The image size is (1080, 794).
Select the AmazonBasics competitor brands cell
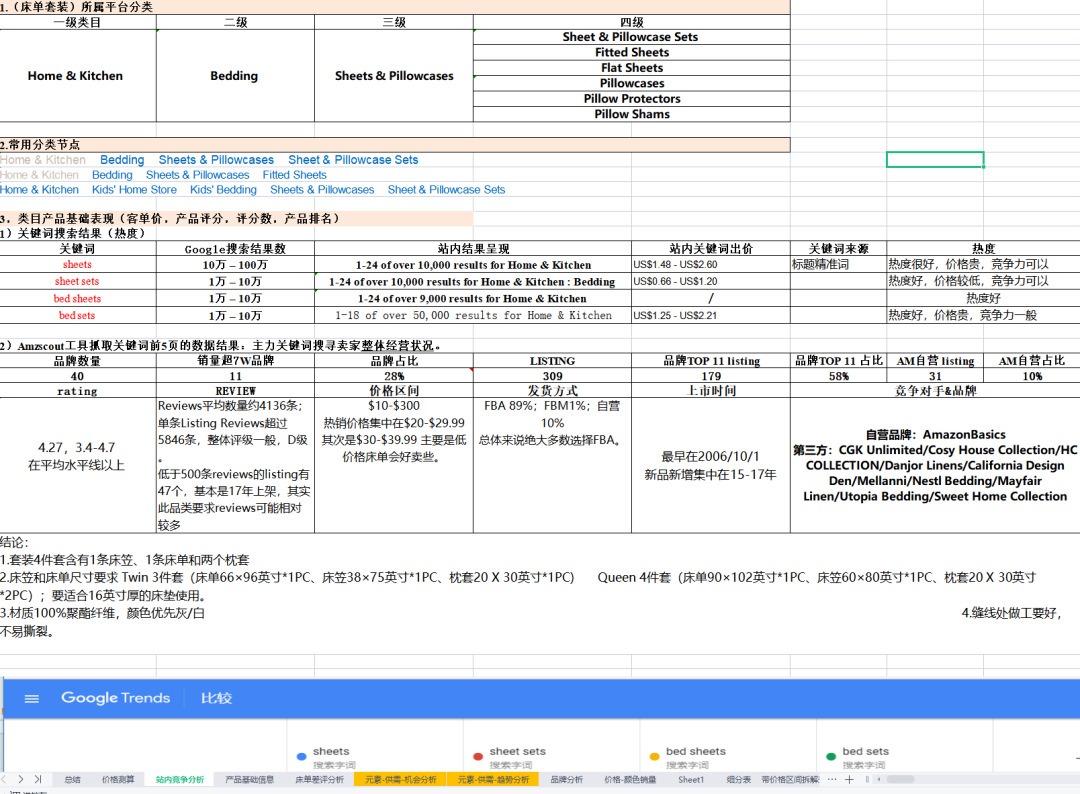935,465
